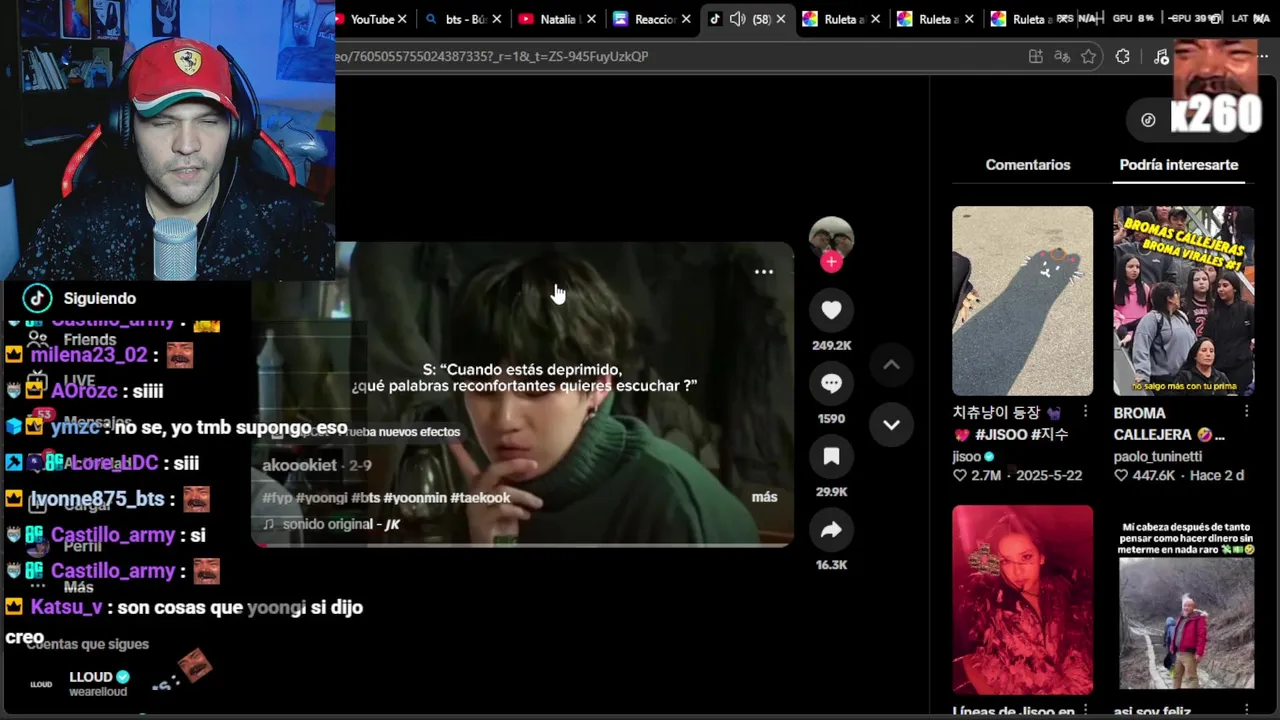The height and width of the screenshot is (720, 1280).
Task: Open the browser extensions puzzle icon
Action: [1122, 57]
